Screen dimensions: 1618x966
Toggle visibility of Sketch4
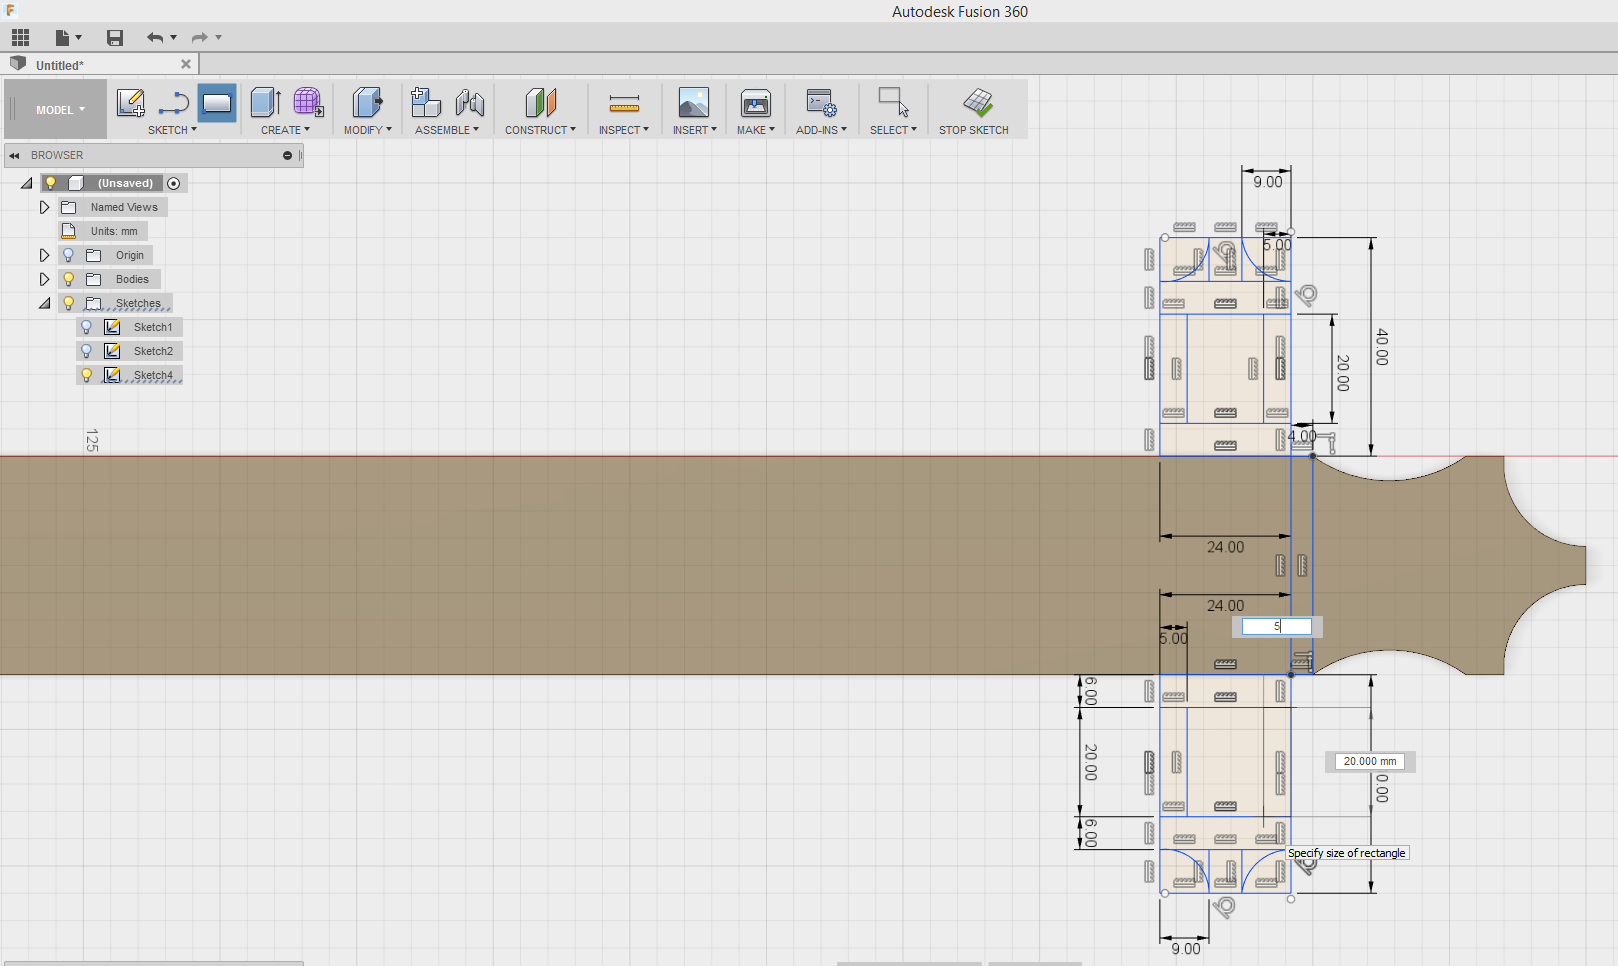(x=87, y=375)
